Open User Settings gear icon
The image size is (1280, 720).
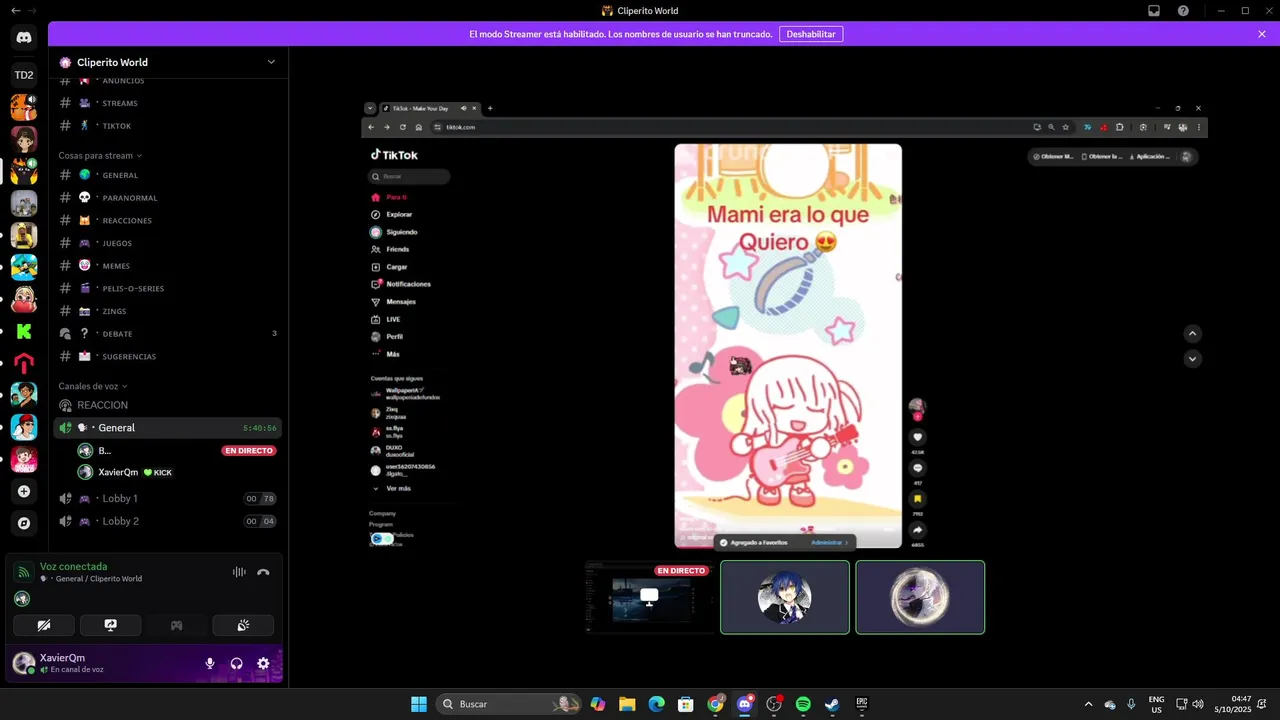point(263,663)
